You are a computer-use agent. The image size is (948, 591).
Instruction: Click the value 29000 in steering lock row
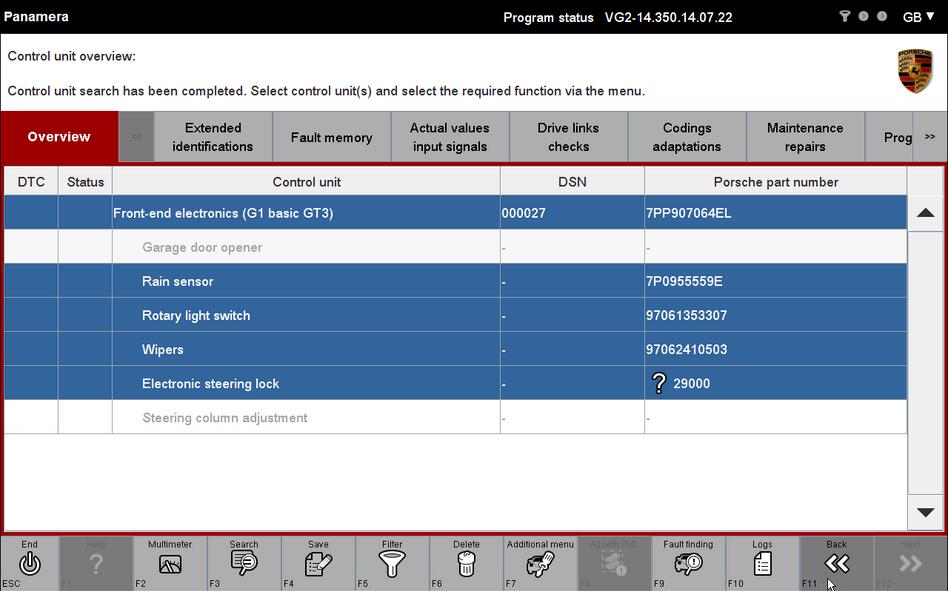[692, 383]
